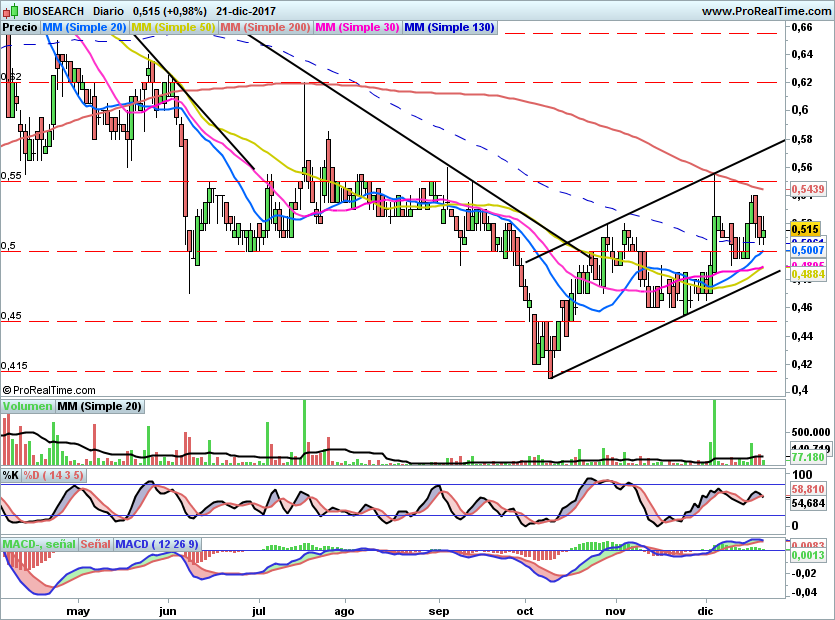835x620 pixels.
Task: Click the may month label on time axis
Action: click(x=78, y=610)
